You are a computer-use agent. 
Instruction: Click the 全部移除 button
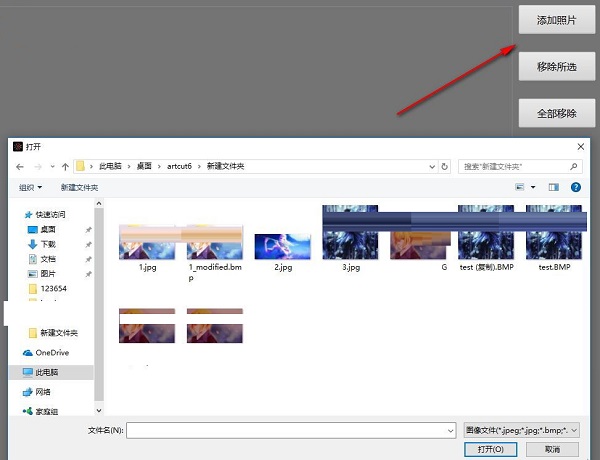[x=556, y=113]
